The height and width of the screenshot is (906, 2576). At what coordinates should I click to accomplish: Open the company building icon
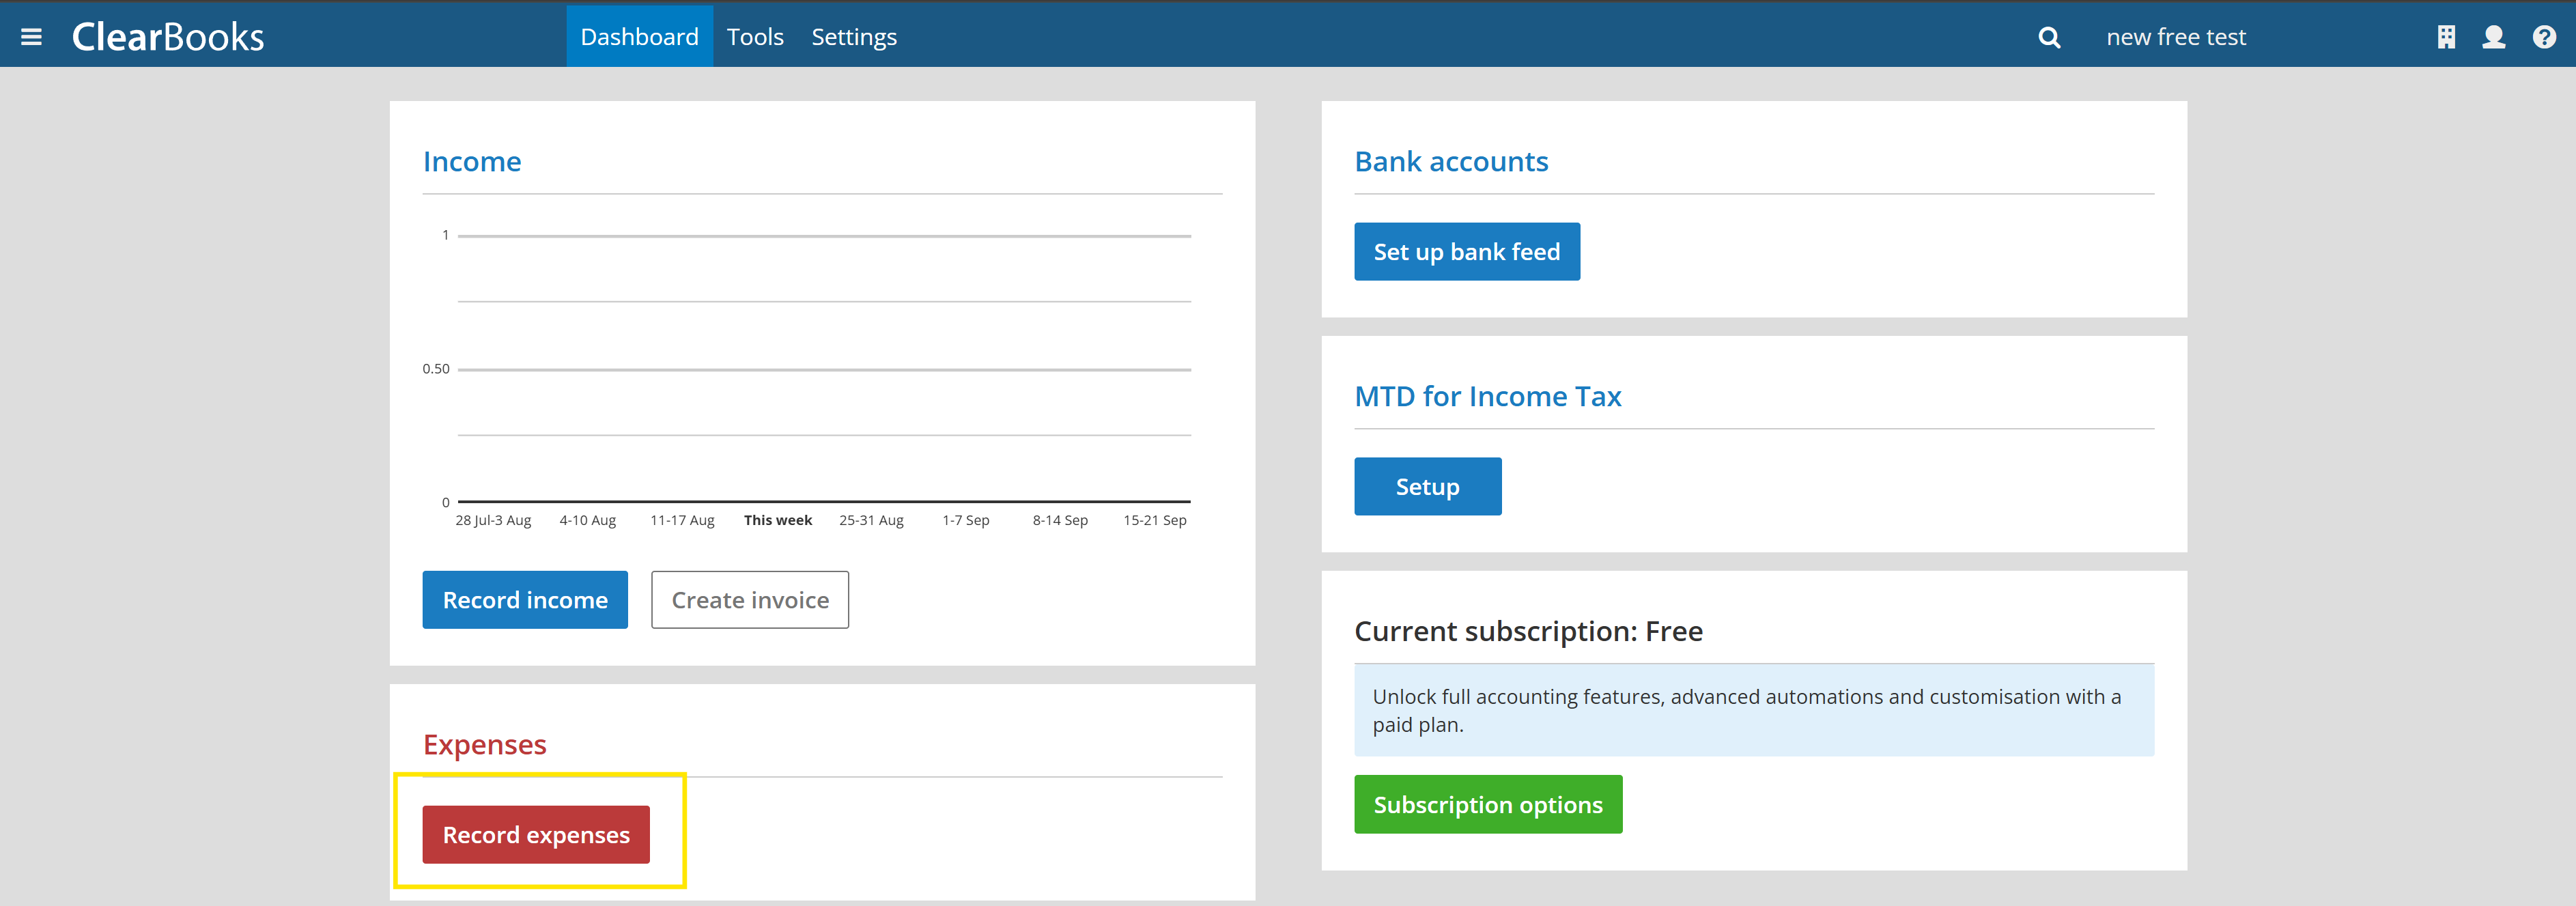point(2446,37)
